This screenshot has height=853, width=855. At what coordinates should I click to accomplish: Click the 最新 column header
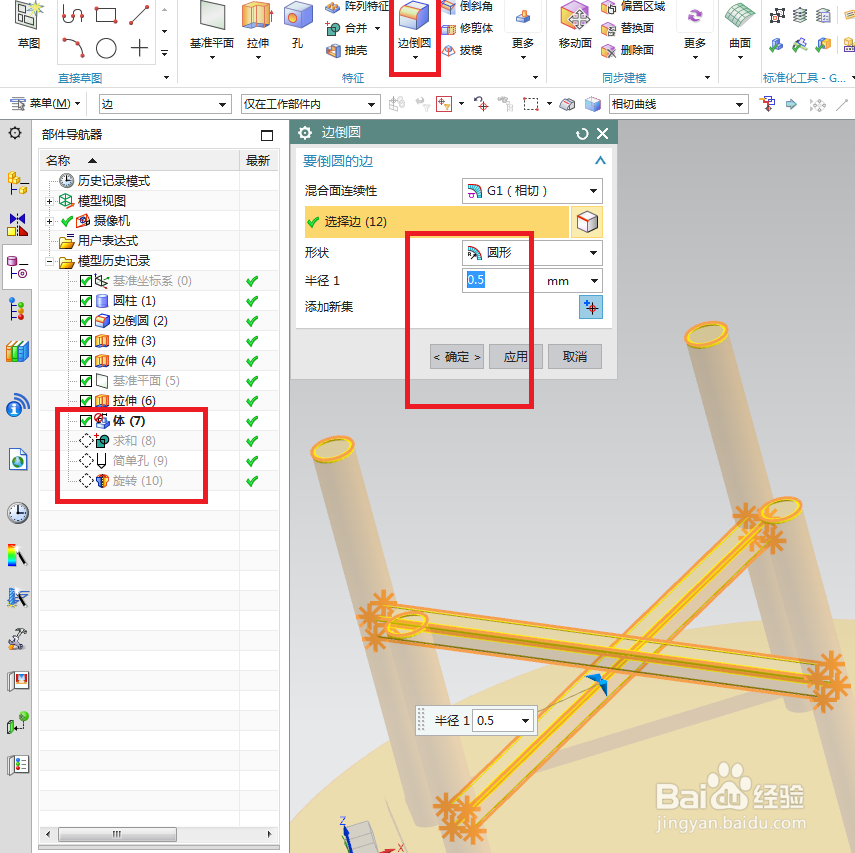click(x=258, y=160)
